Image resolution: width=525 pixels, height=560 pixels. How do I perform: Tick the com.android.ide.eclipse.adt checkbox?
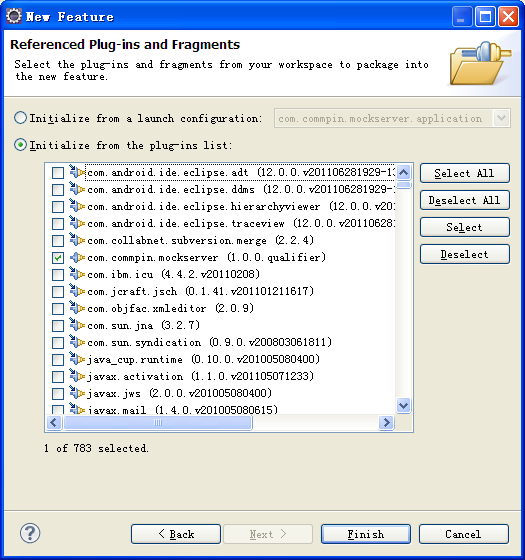58,173
